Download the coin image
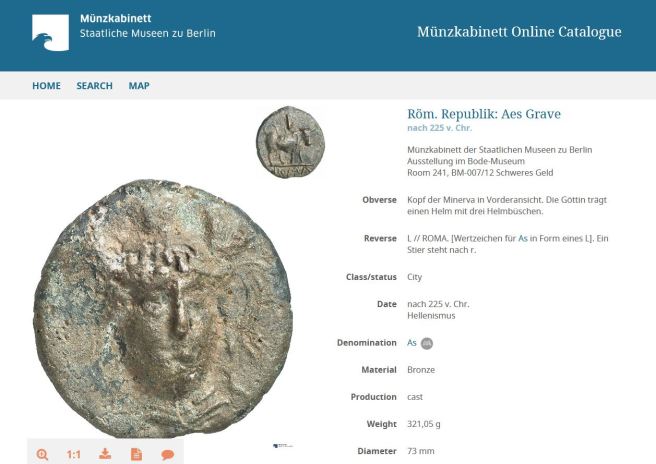This screenshot has height=464, width=656. click(105, 454)
